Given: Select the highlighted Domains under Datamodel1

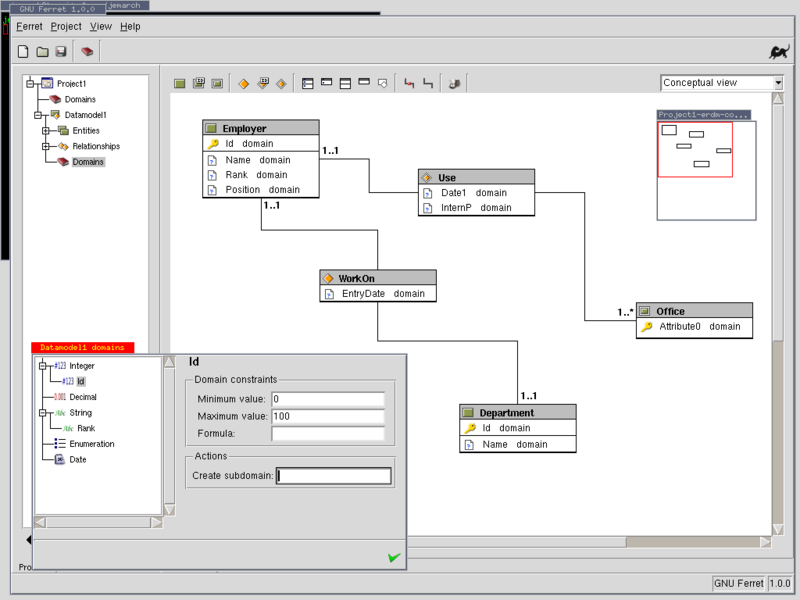Looking at the screenshot, I should pyautogui.click(x=88, y=162).
